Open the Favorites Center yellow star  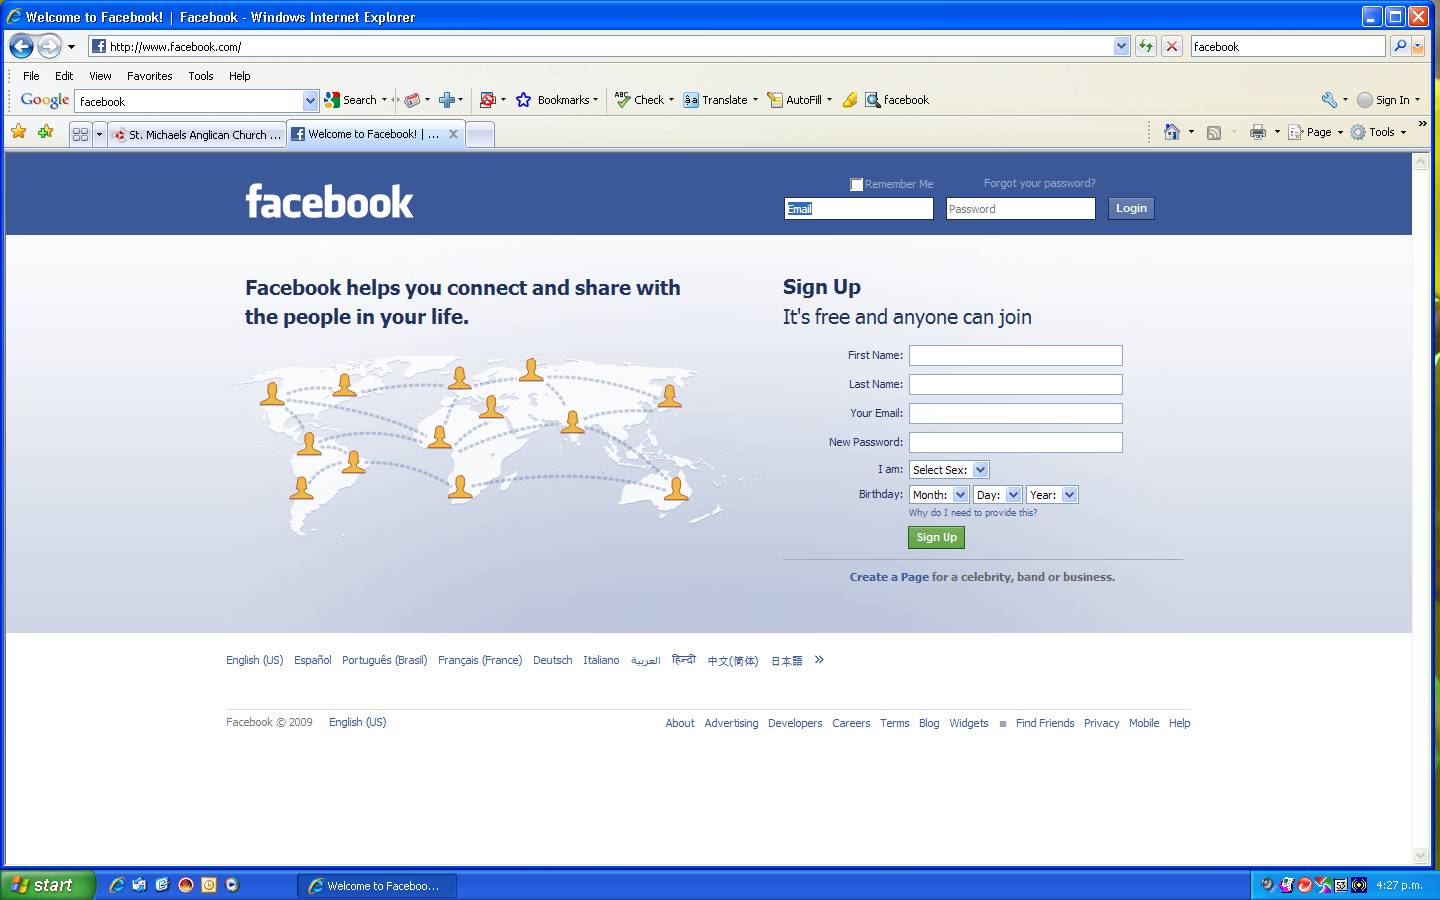coord(19,132)
